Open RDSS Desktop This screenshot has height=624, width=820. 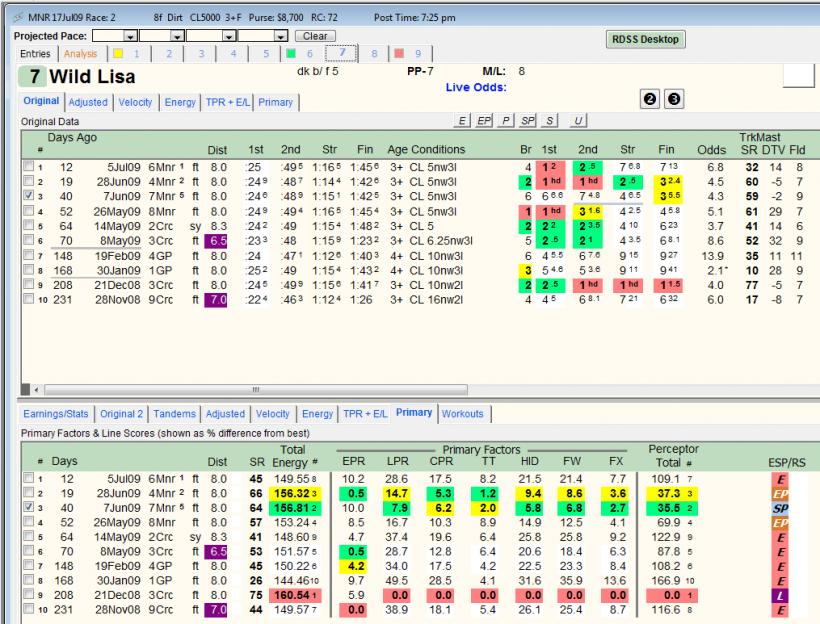pyautogui.click(x=645, y=39)
